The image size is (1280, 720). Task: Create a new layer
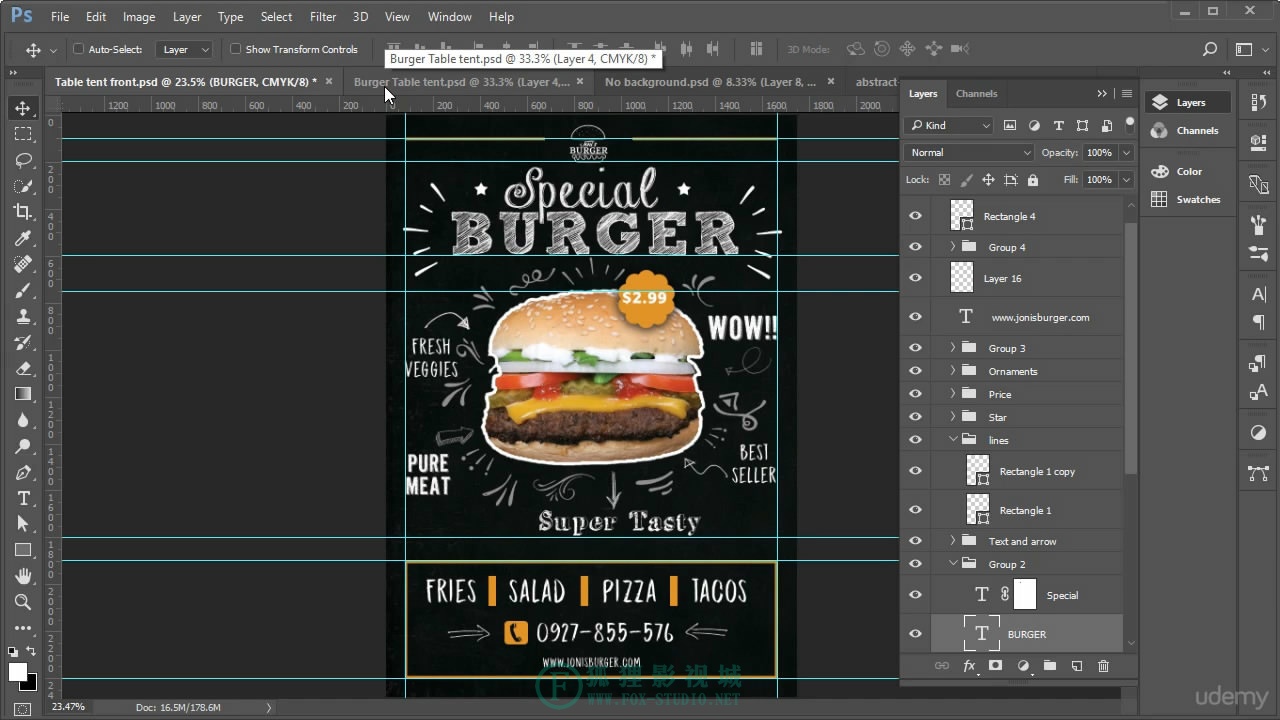pyautogui.click(x=1077, y=666)
